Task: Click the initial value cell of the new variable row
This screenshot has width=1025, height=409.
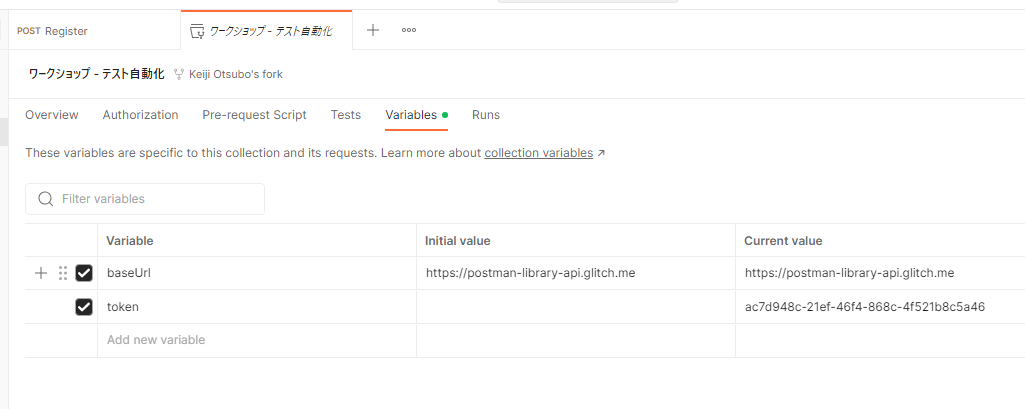Action: (576, 340)
